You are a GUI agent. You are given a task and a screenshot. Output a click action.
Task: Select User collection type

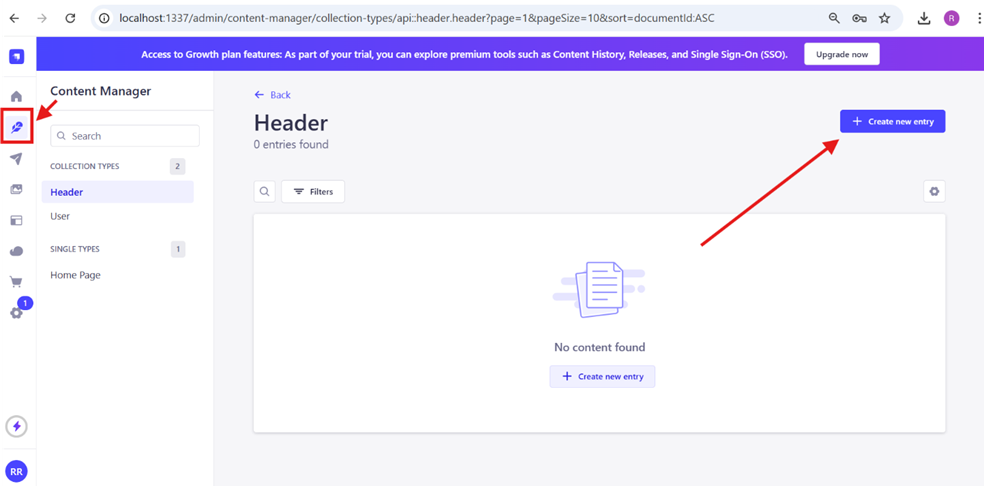click(60, 216)
